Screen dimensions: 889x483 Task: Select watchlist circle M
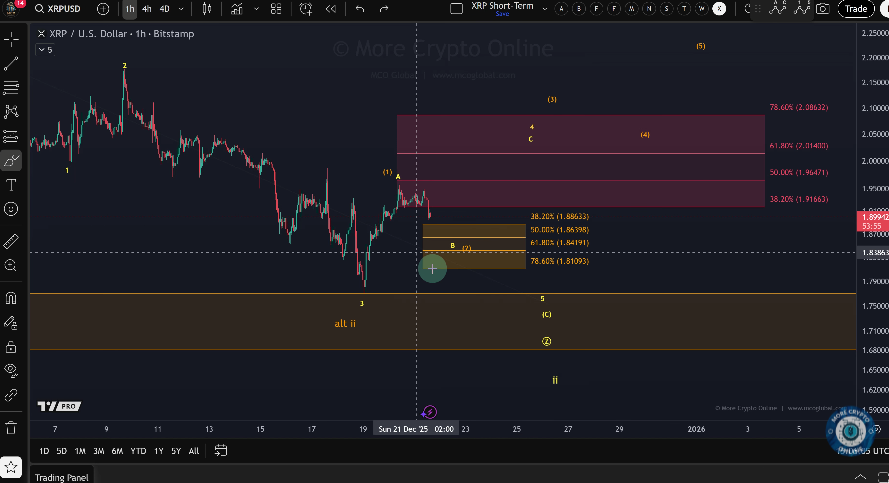(x=632, y=9)
